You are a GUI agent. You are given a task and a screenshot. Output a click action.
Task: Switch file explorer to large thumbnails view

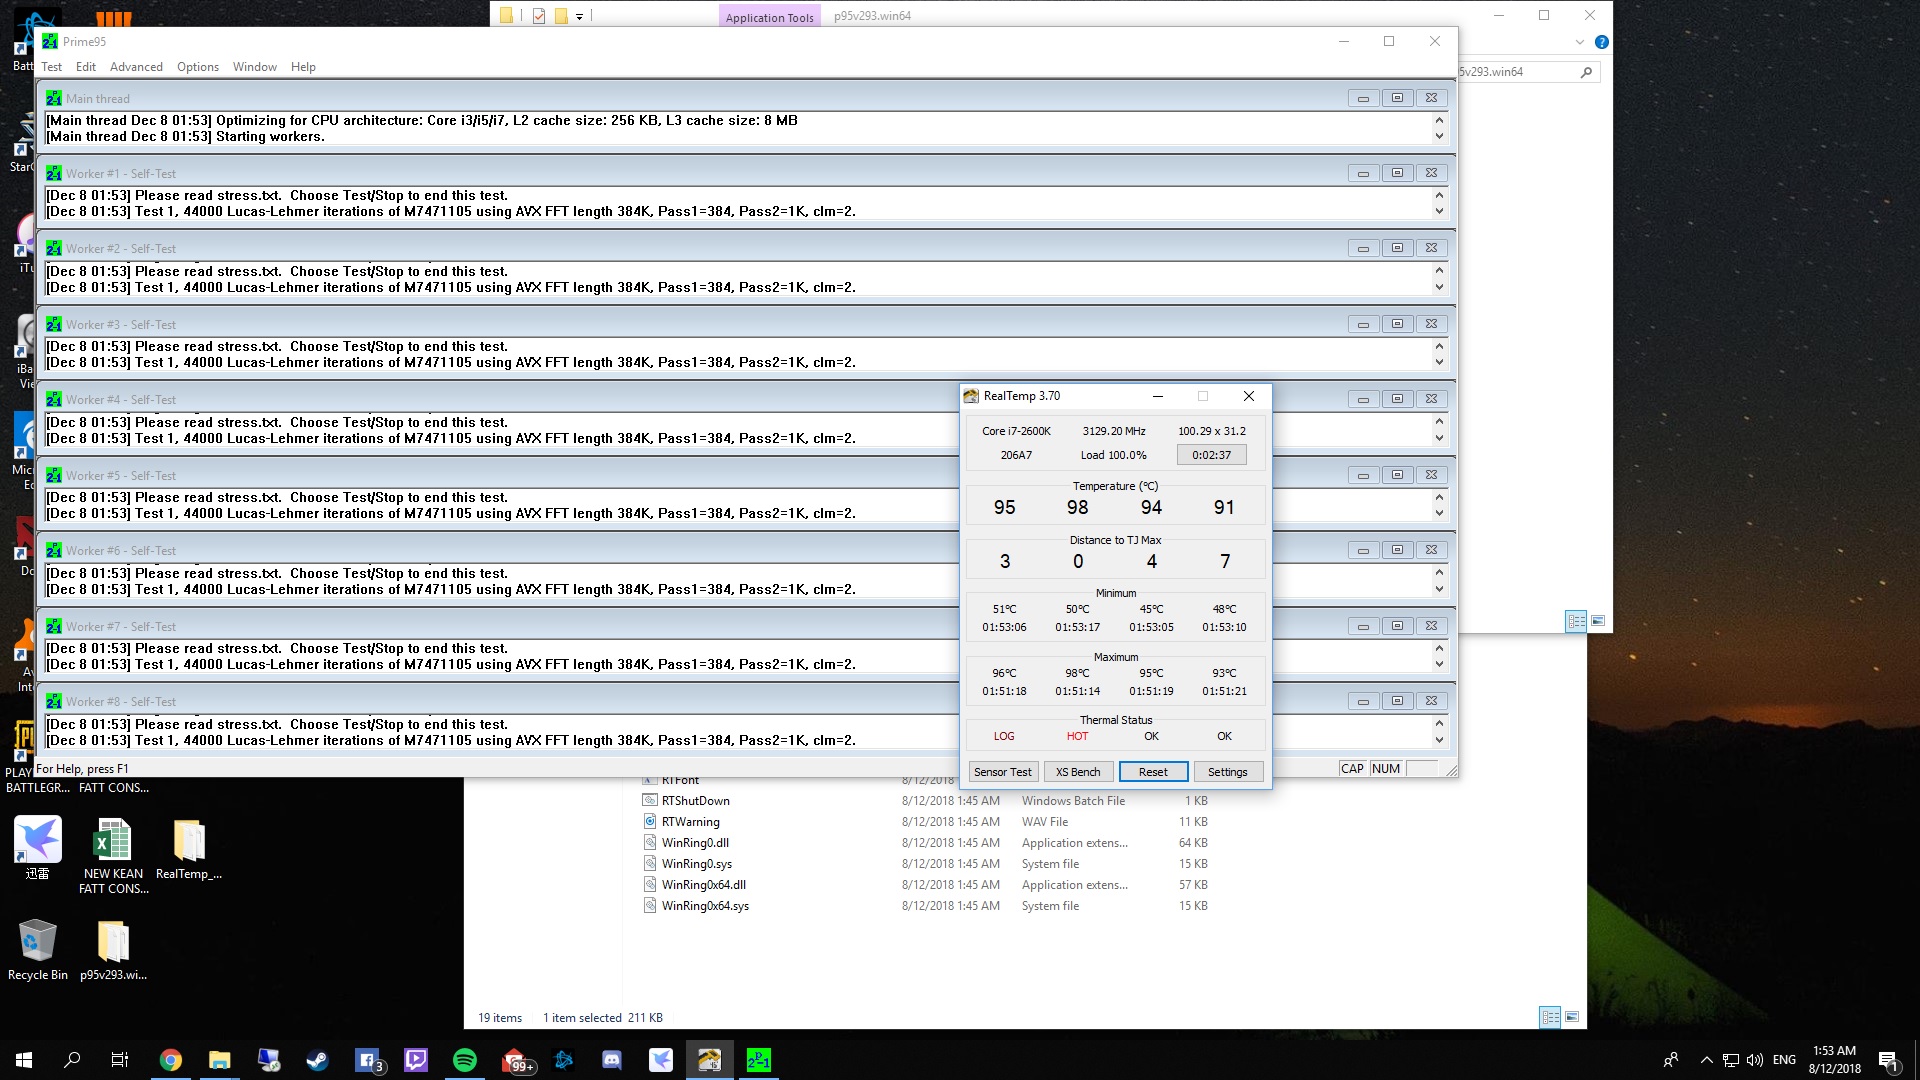(1572, 1017)
